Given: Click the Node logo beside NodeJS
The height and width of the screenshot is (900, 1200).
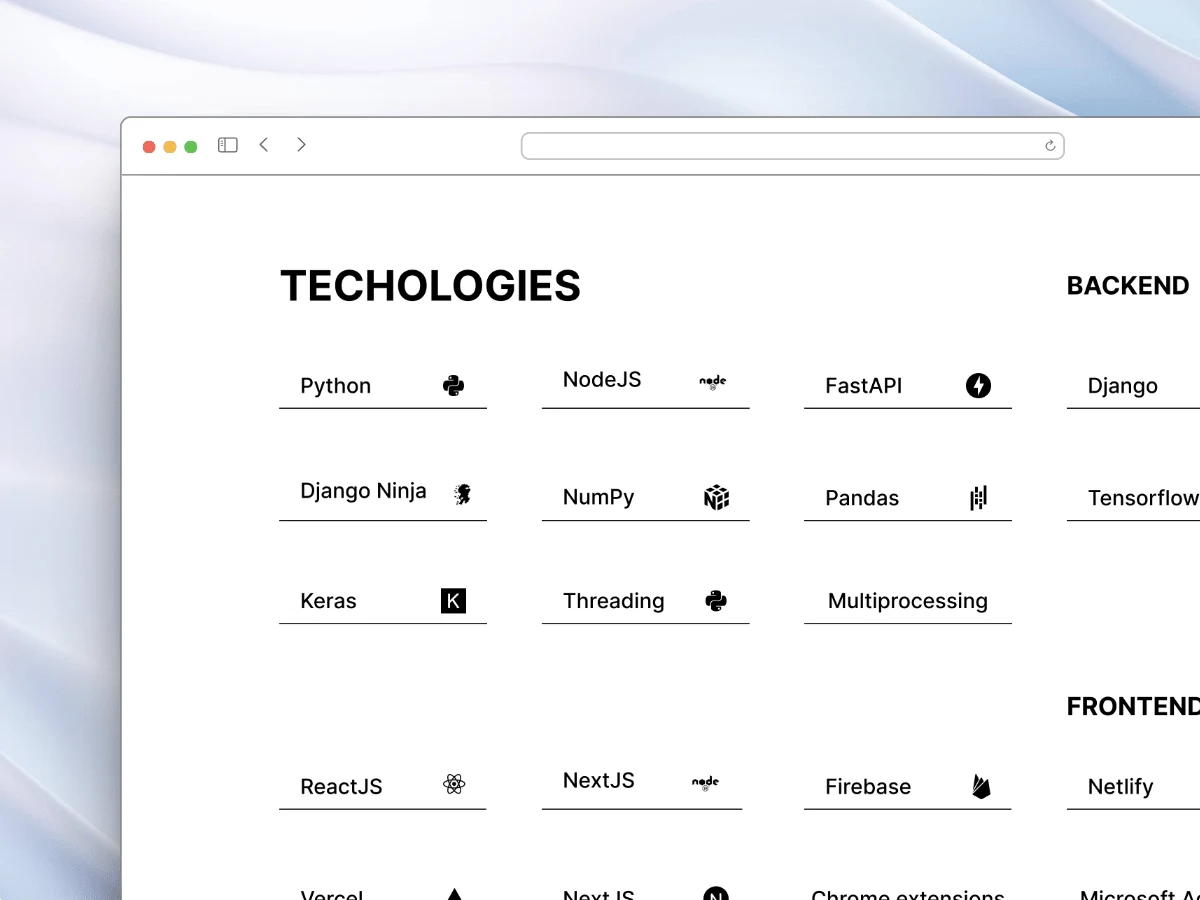Looking at the screenshot, I should [713, 381].
